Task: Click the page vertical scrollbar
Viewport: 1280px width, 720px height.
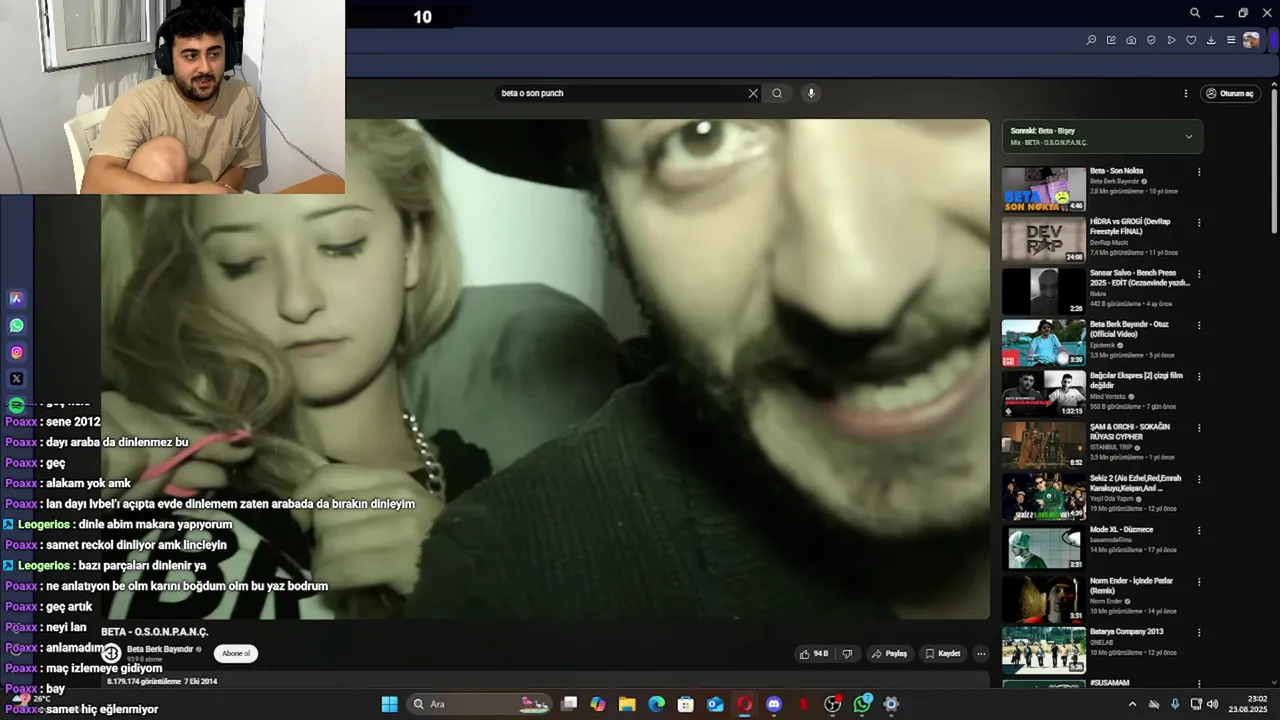Action: (1274, 160)
